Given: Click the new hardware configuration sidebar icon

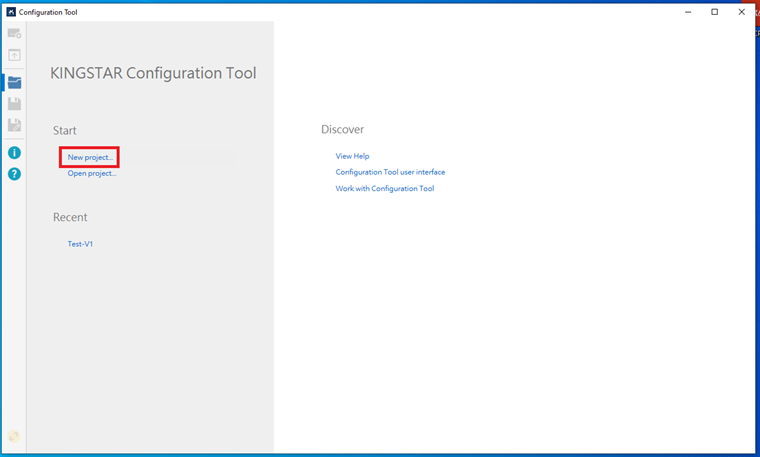Looking at the screenshot, I should coord(14,34).
